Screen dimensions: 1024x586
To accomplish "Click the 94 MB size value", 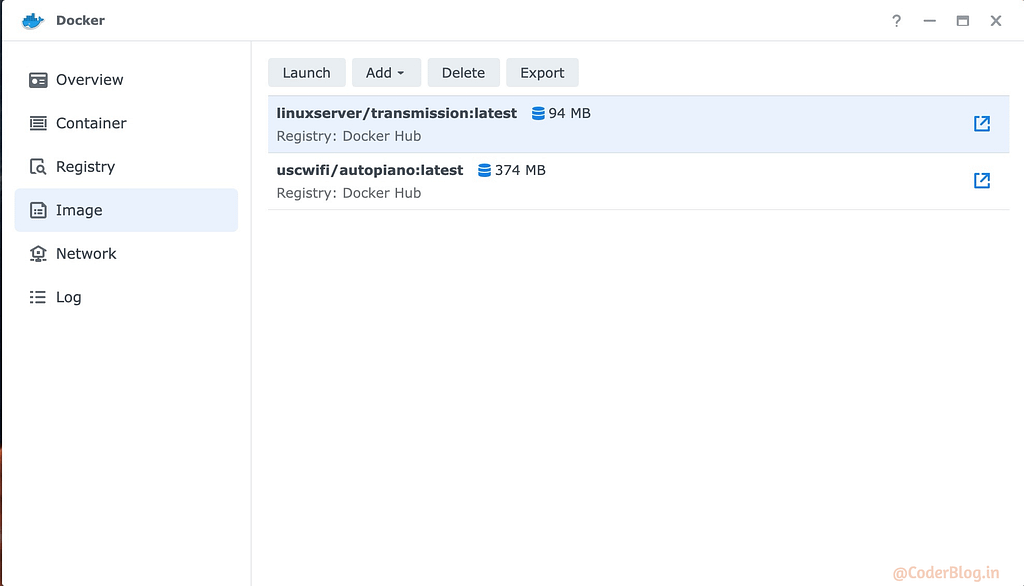I will pos(569,114).
